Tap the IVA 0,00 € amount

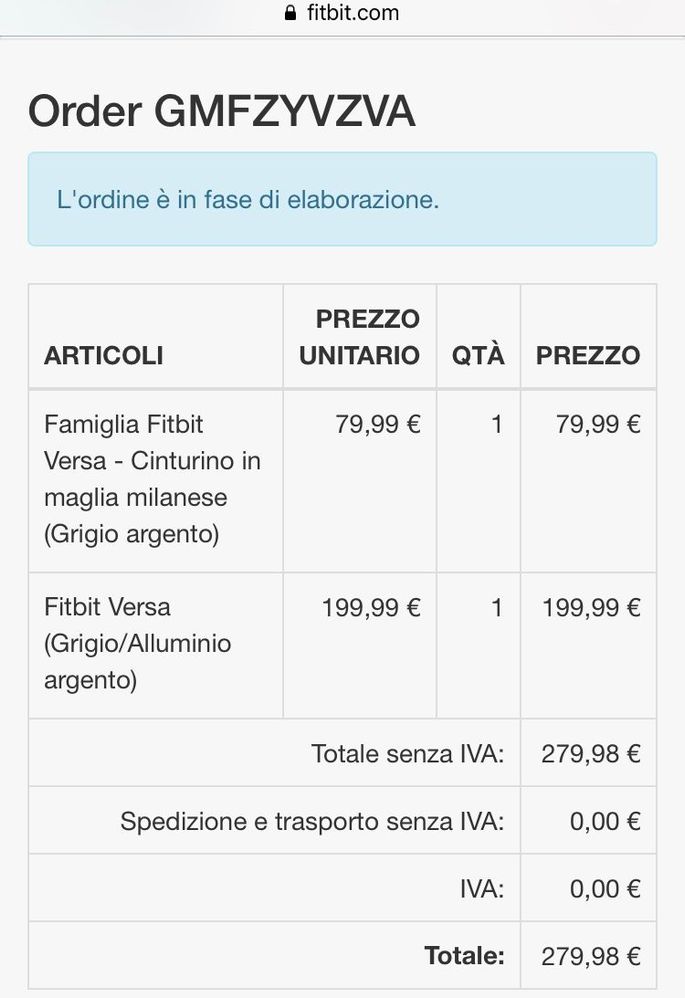tap(605, 889)
